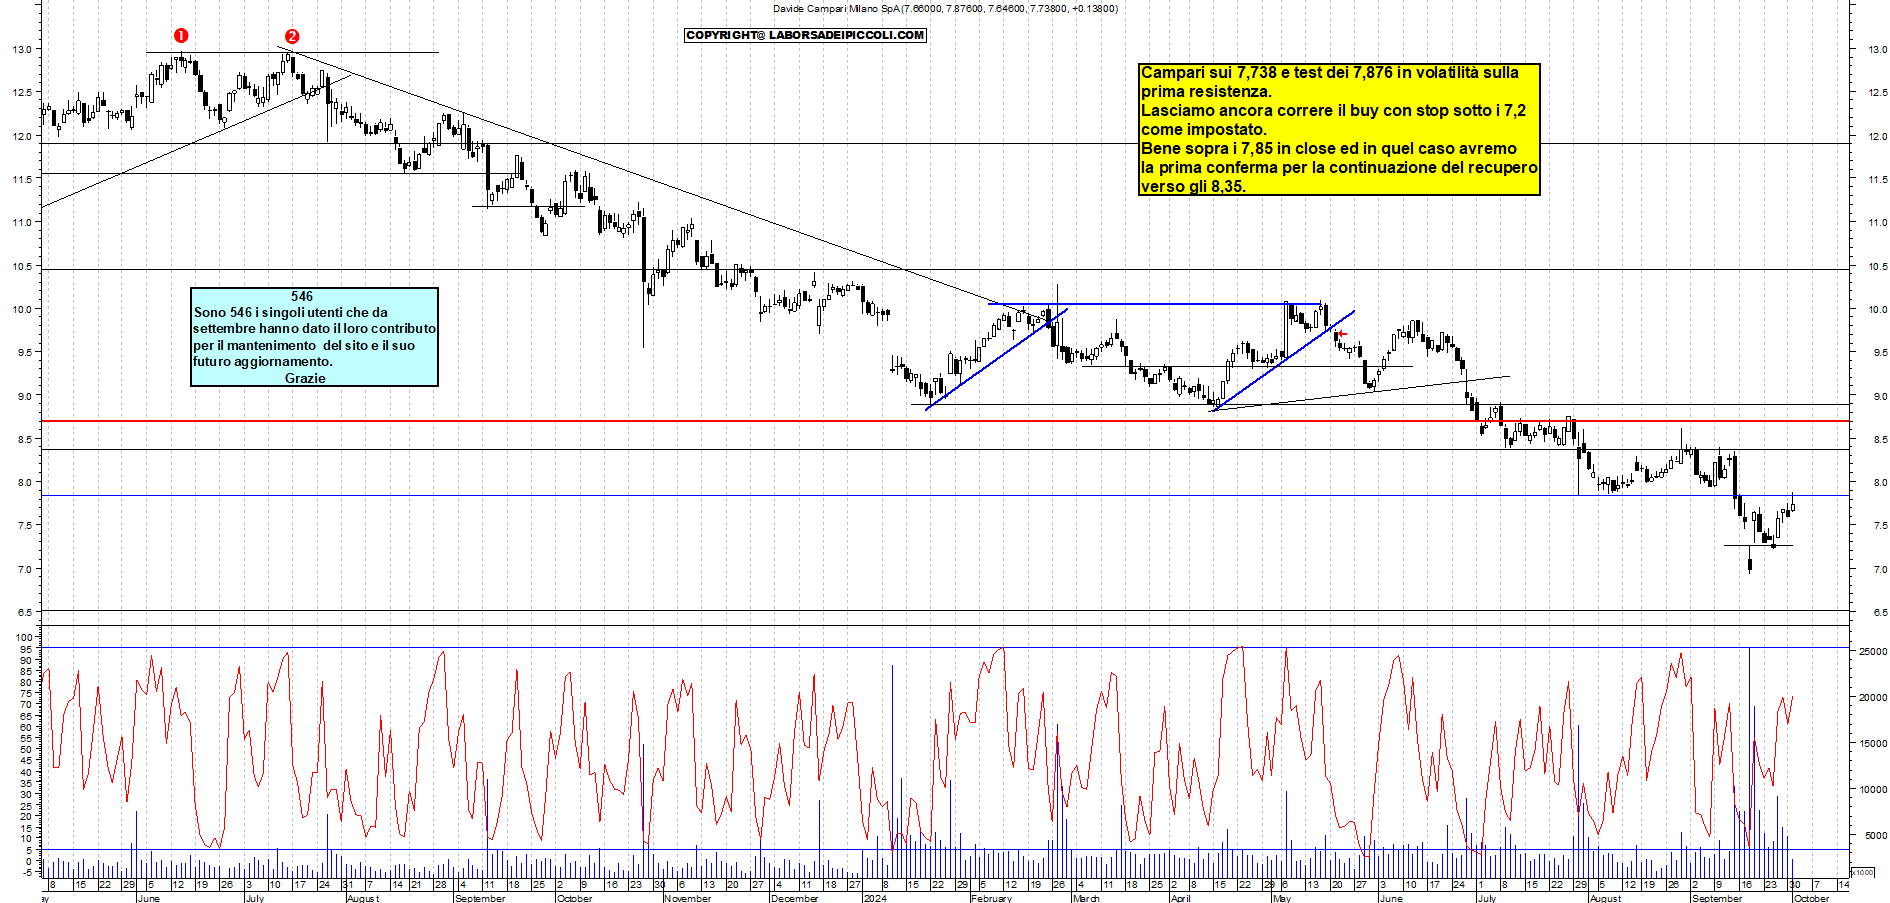This screenshot has height=903, width=1890.
Task: Click the x1000 volume scale label
Action: [1864, 872]
